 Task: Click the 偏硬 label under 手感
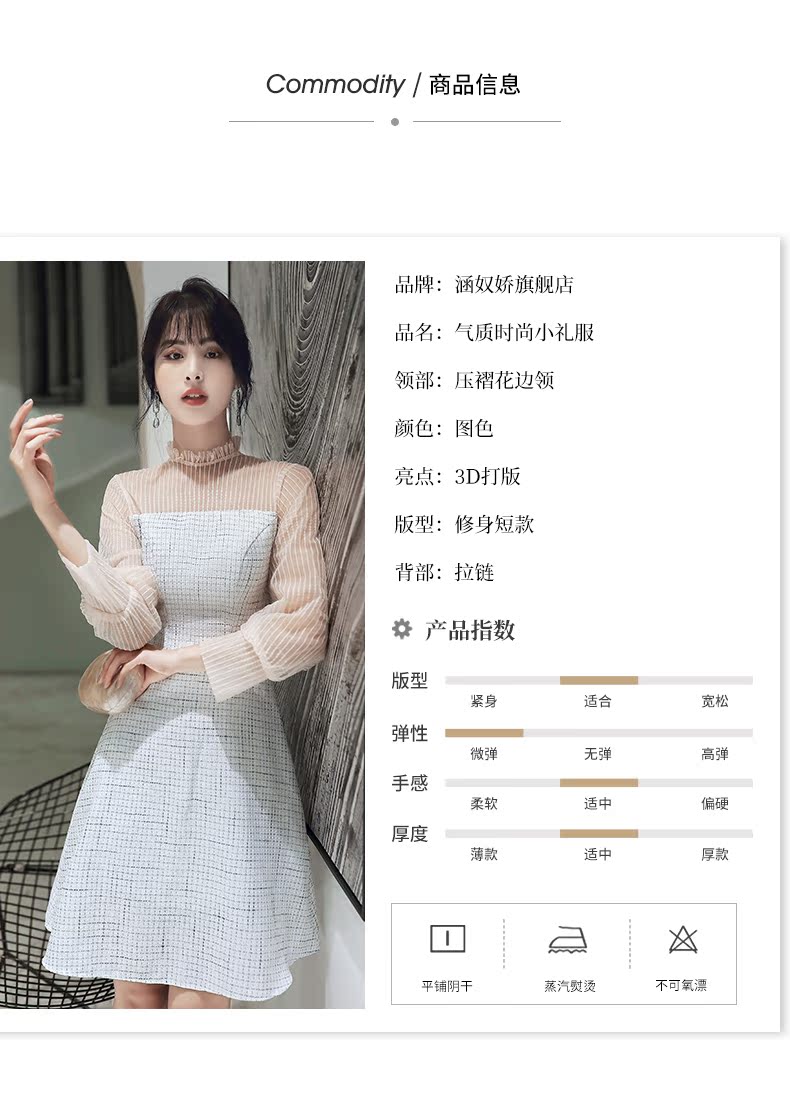coord(715,804)
